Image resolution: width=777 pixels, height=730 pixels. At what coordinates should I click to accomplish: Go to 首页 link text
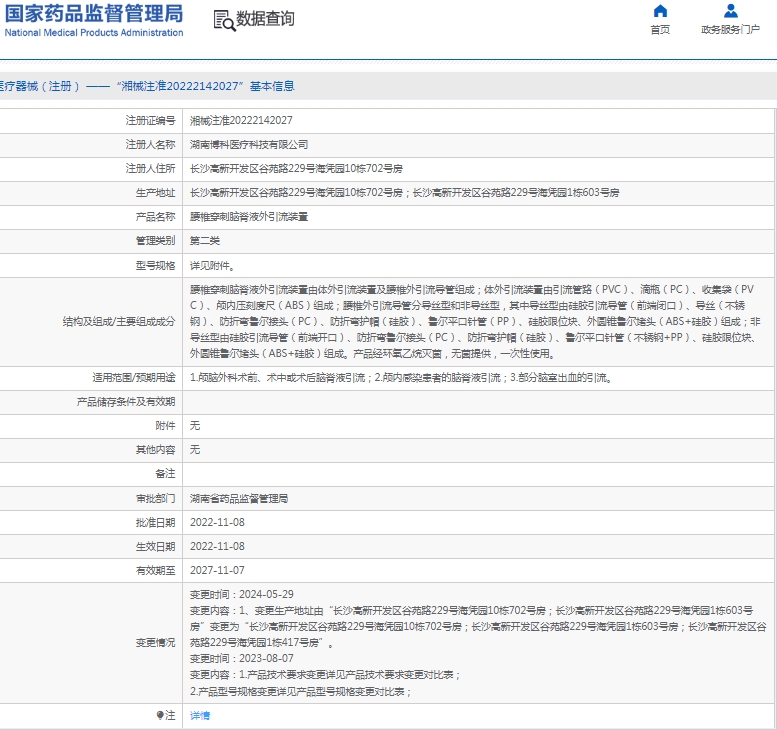tap(660, 30)
